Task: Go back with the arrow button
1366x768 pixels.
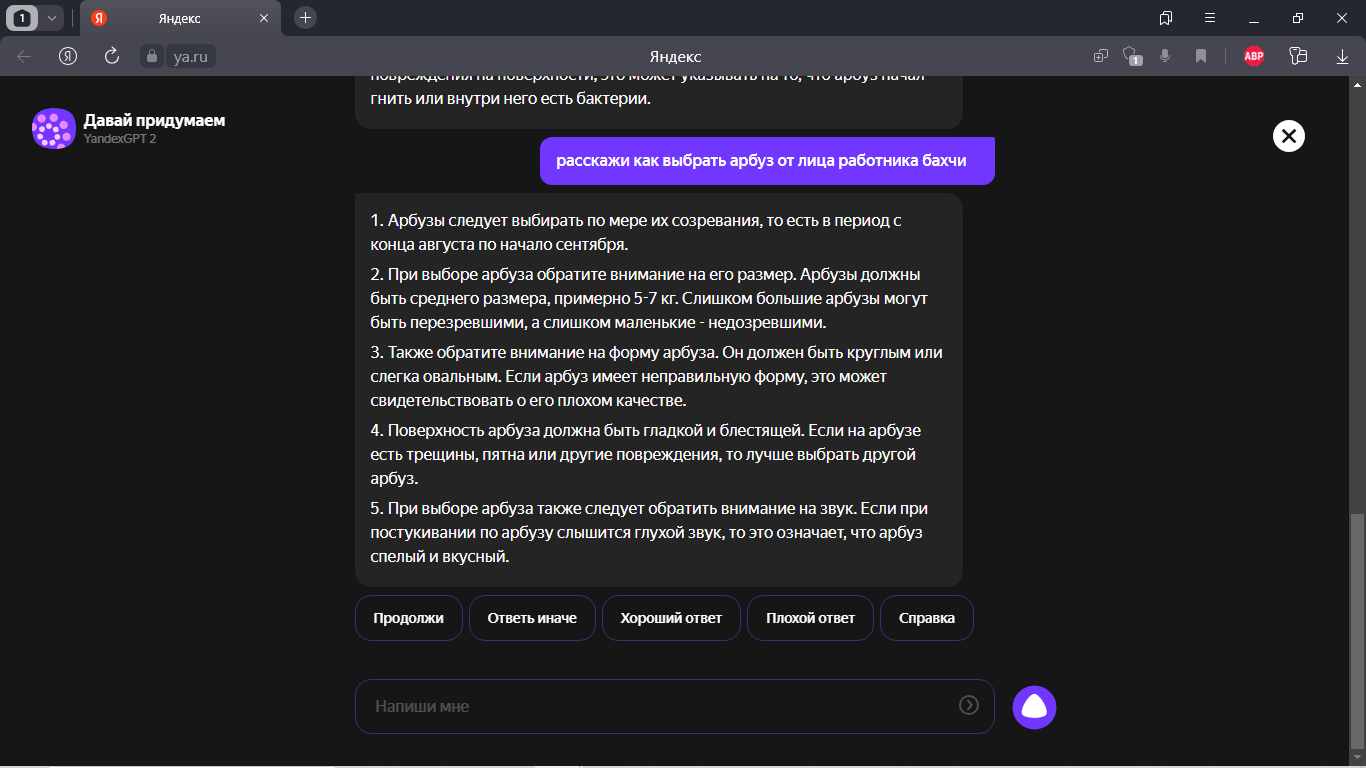Action: pos(24,56)
